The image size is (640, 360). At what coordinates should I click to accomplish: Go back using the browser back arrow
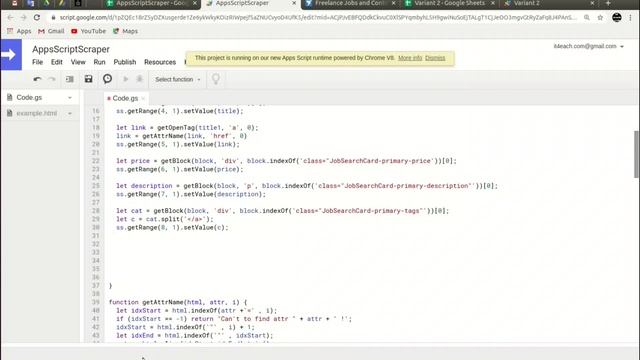pyautogui.click(x=10, y=18)
